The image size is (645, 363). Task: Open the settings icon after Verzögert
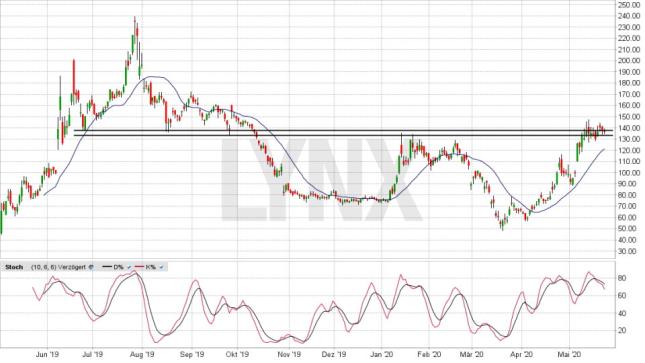pos(91,267)
